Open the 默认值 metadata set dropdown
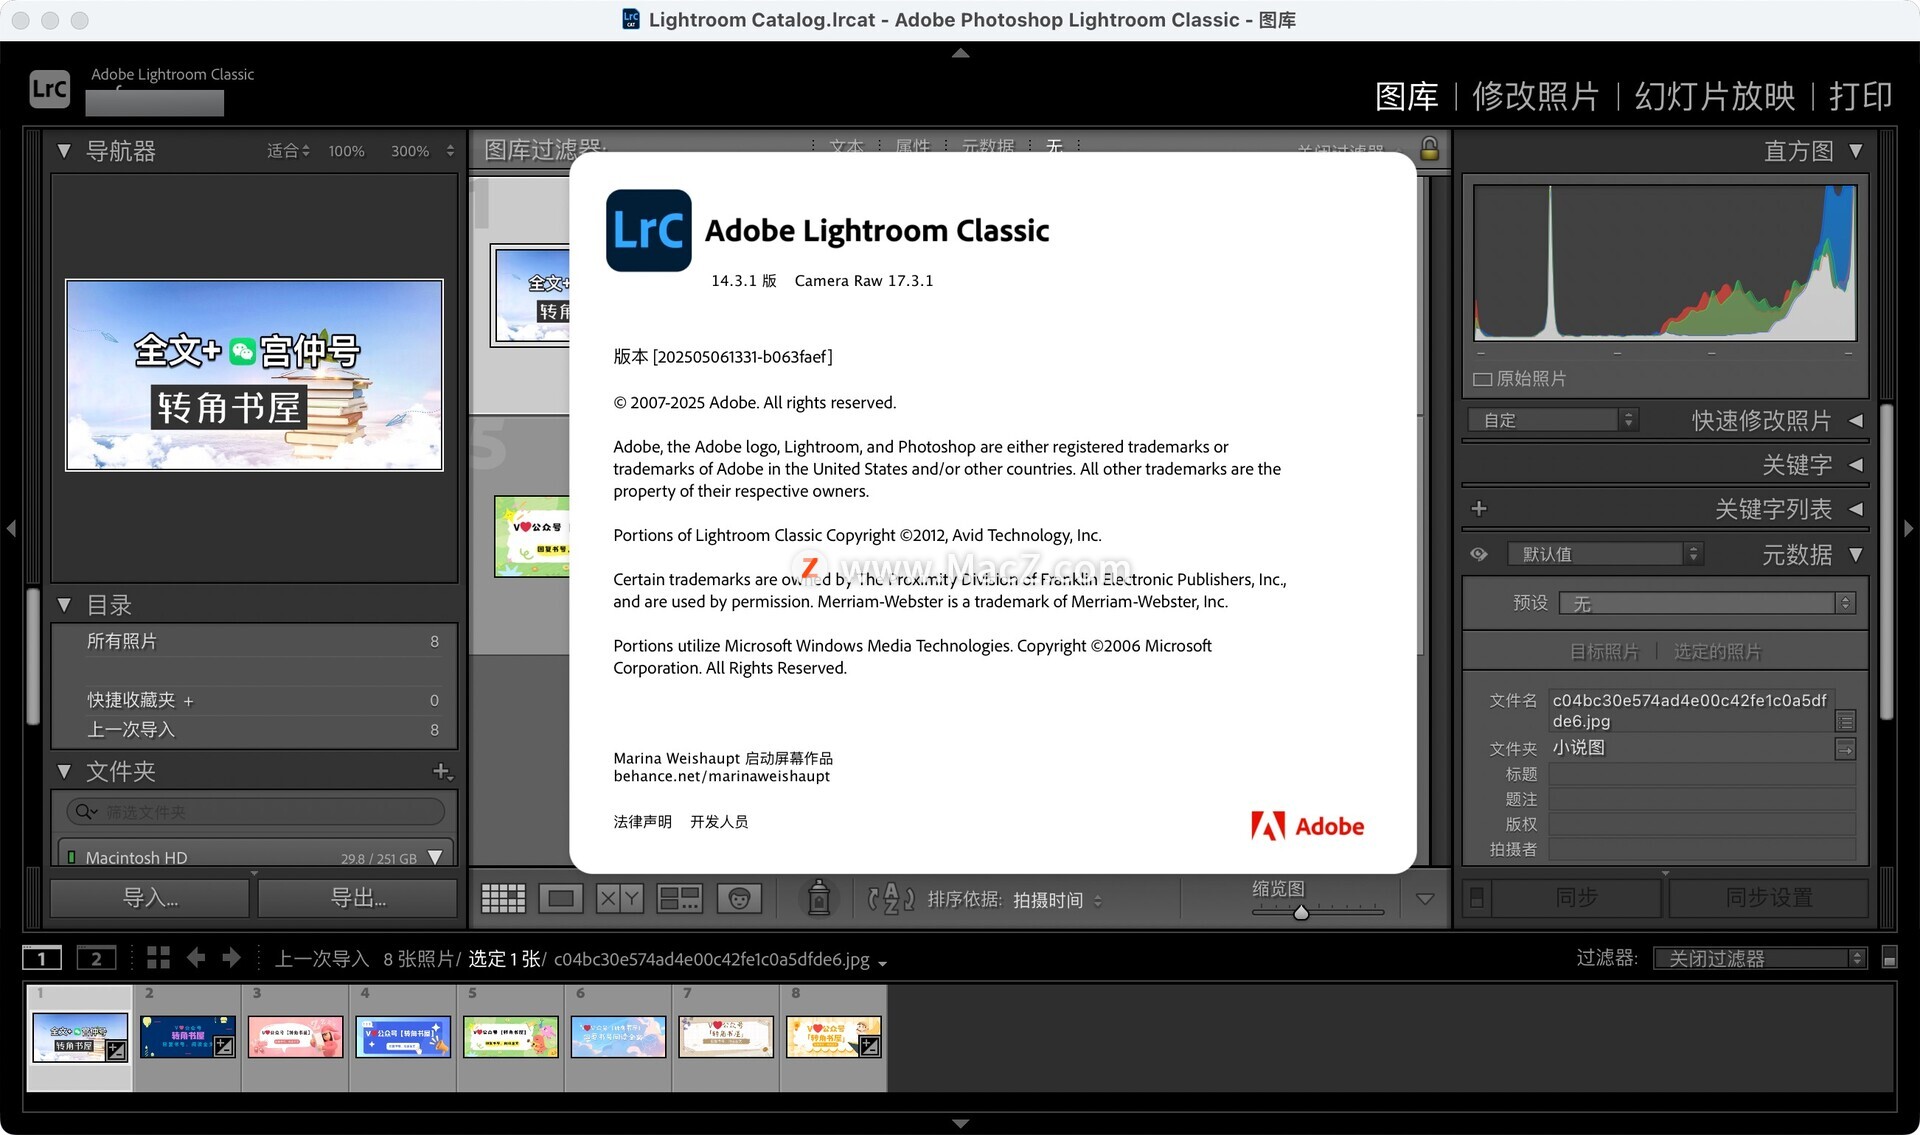The height and width of the screenshot is (1135, 1920). point(1605,554)
